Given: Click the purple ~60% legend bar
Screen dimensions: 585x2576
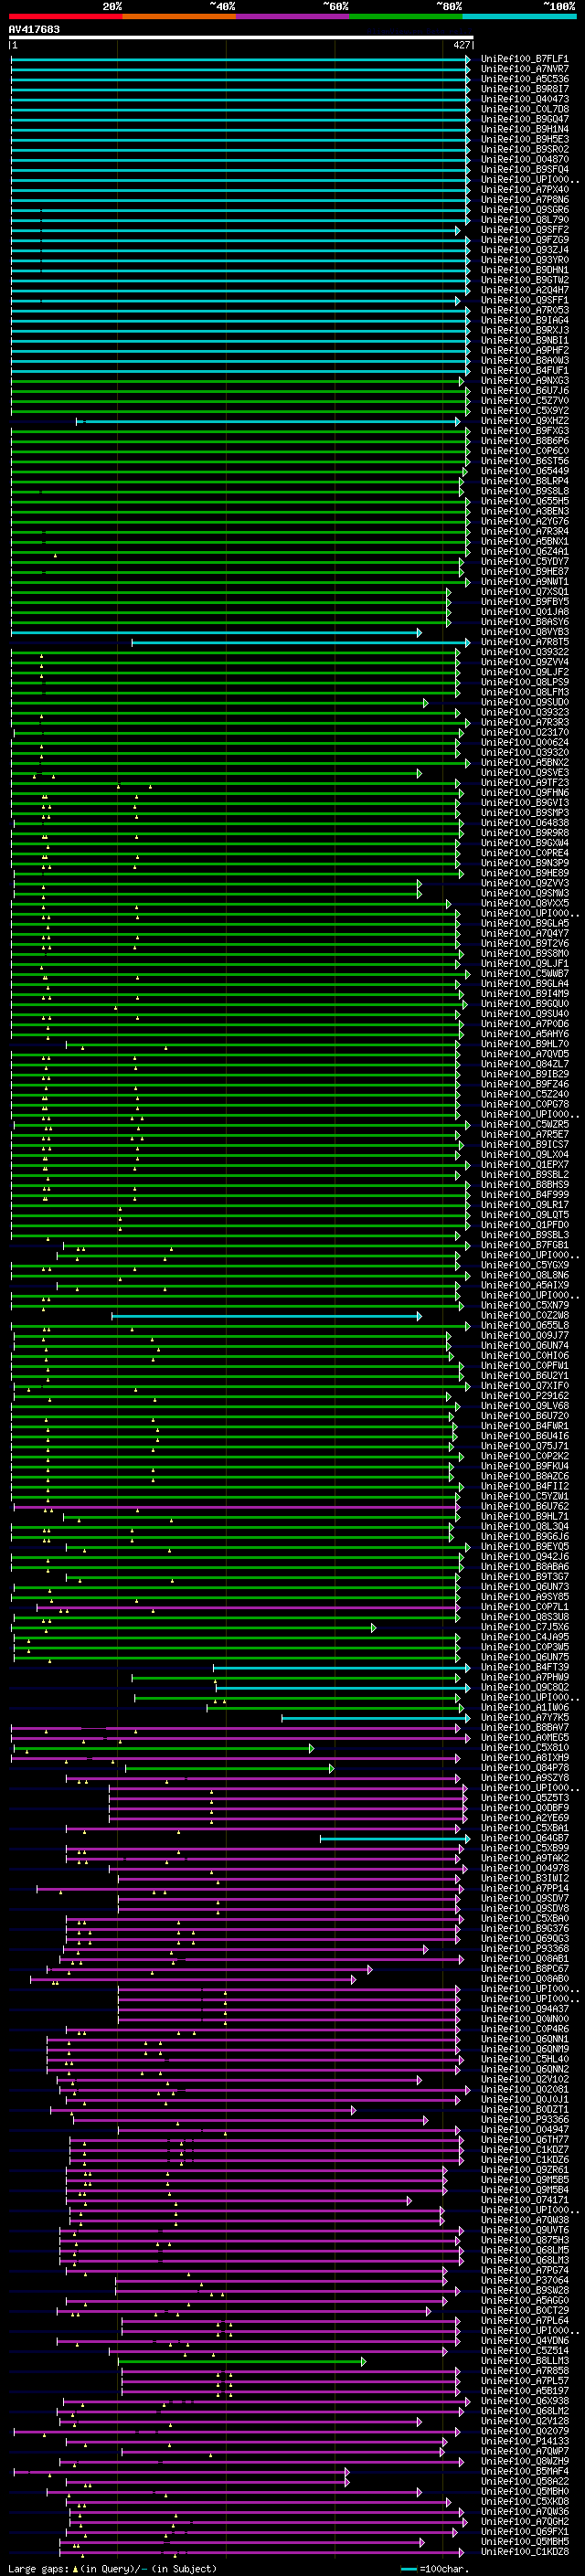Looking at the screenshot, I should [293, 16].
